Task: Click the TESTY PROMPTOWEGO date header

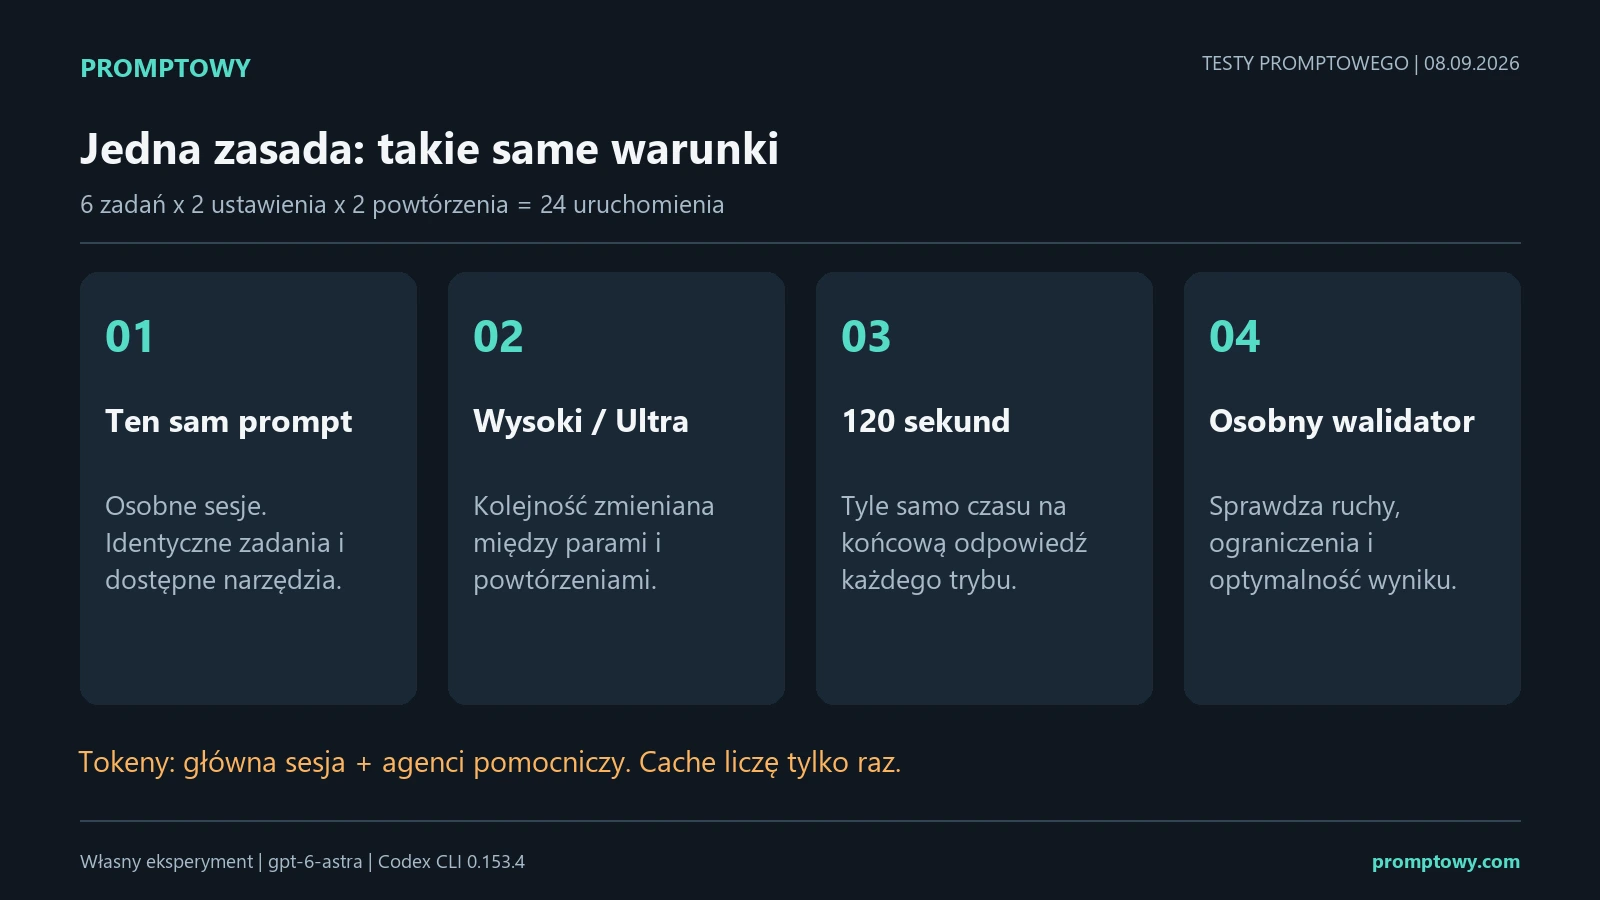Action: click(x=1360, y=64)
